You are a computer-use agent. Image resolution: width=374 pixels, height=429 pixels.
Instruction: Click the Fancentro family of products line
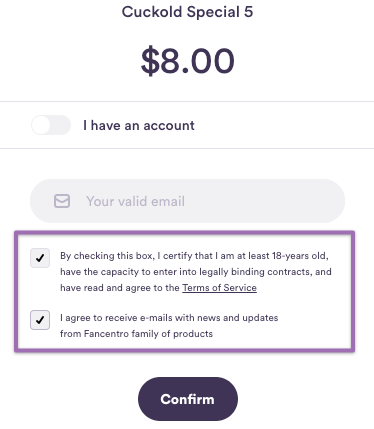pos(136,334)
